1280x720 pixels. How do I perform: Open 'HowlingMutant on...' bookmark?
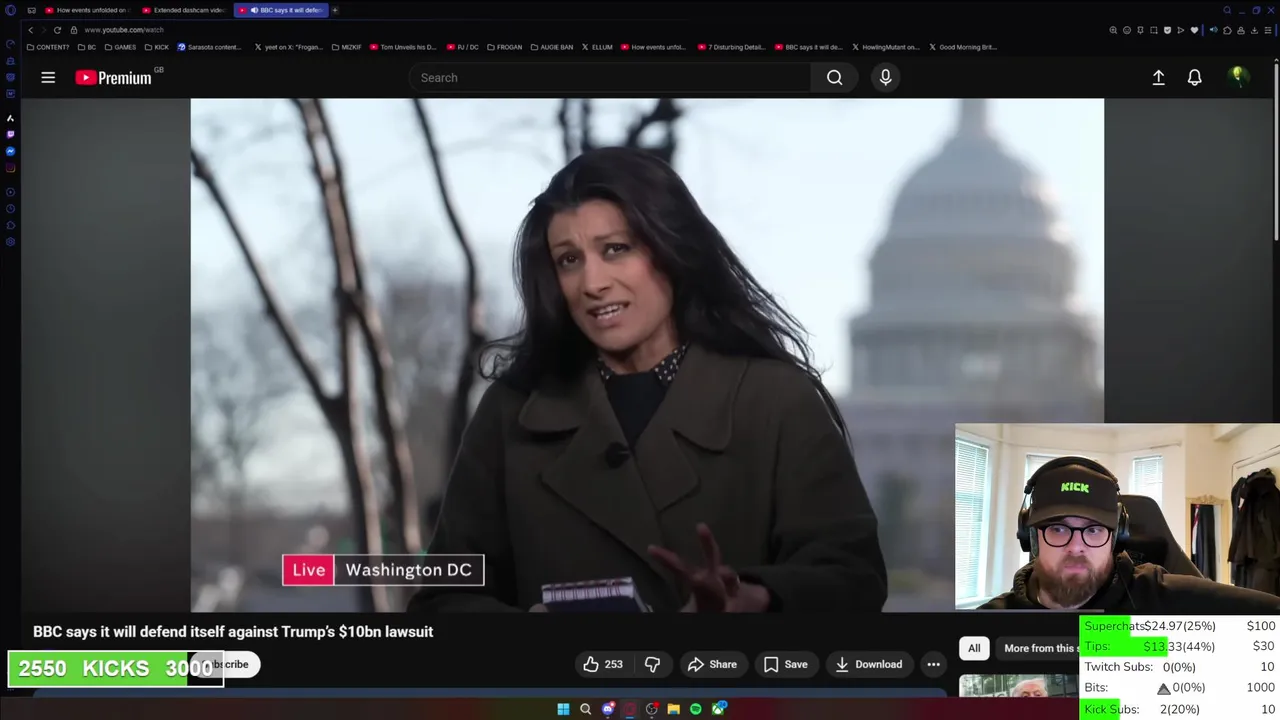pos(885,47)
